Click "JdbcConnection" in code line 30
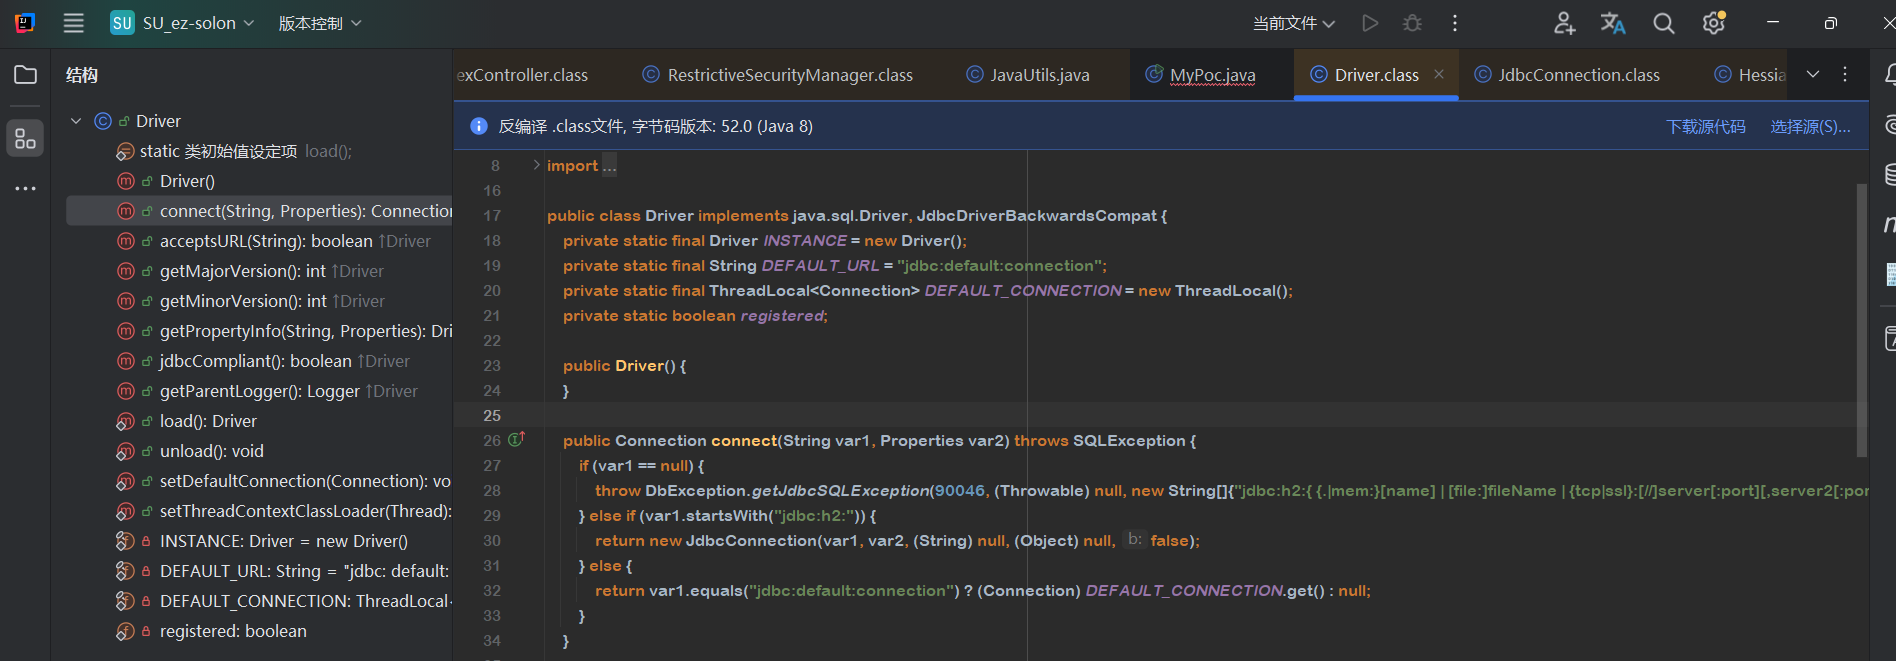1896x661 pixels. point(751,540)
